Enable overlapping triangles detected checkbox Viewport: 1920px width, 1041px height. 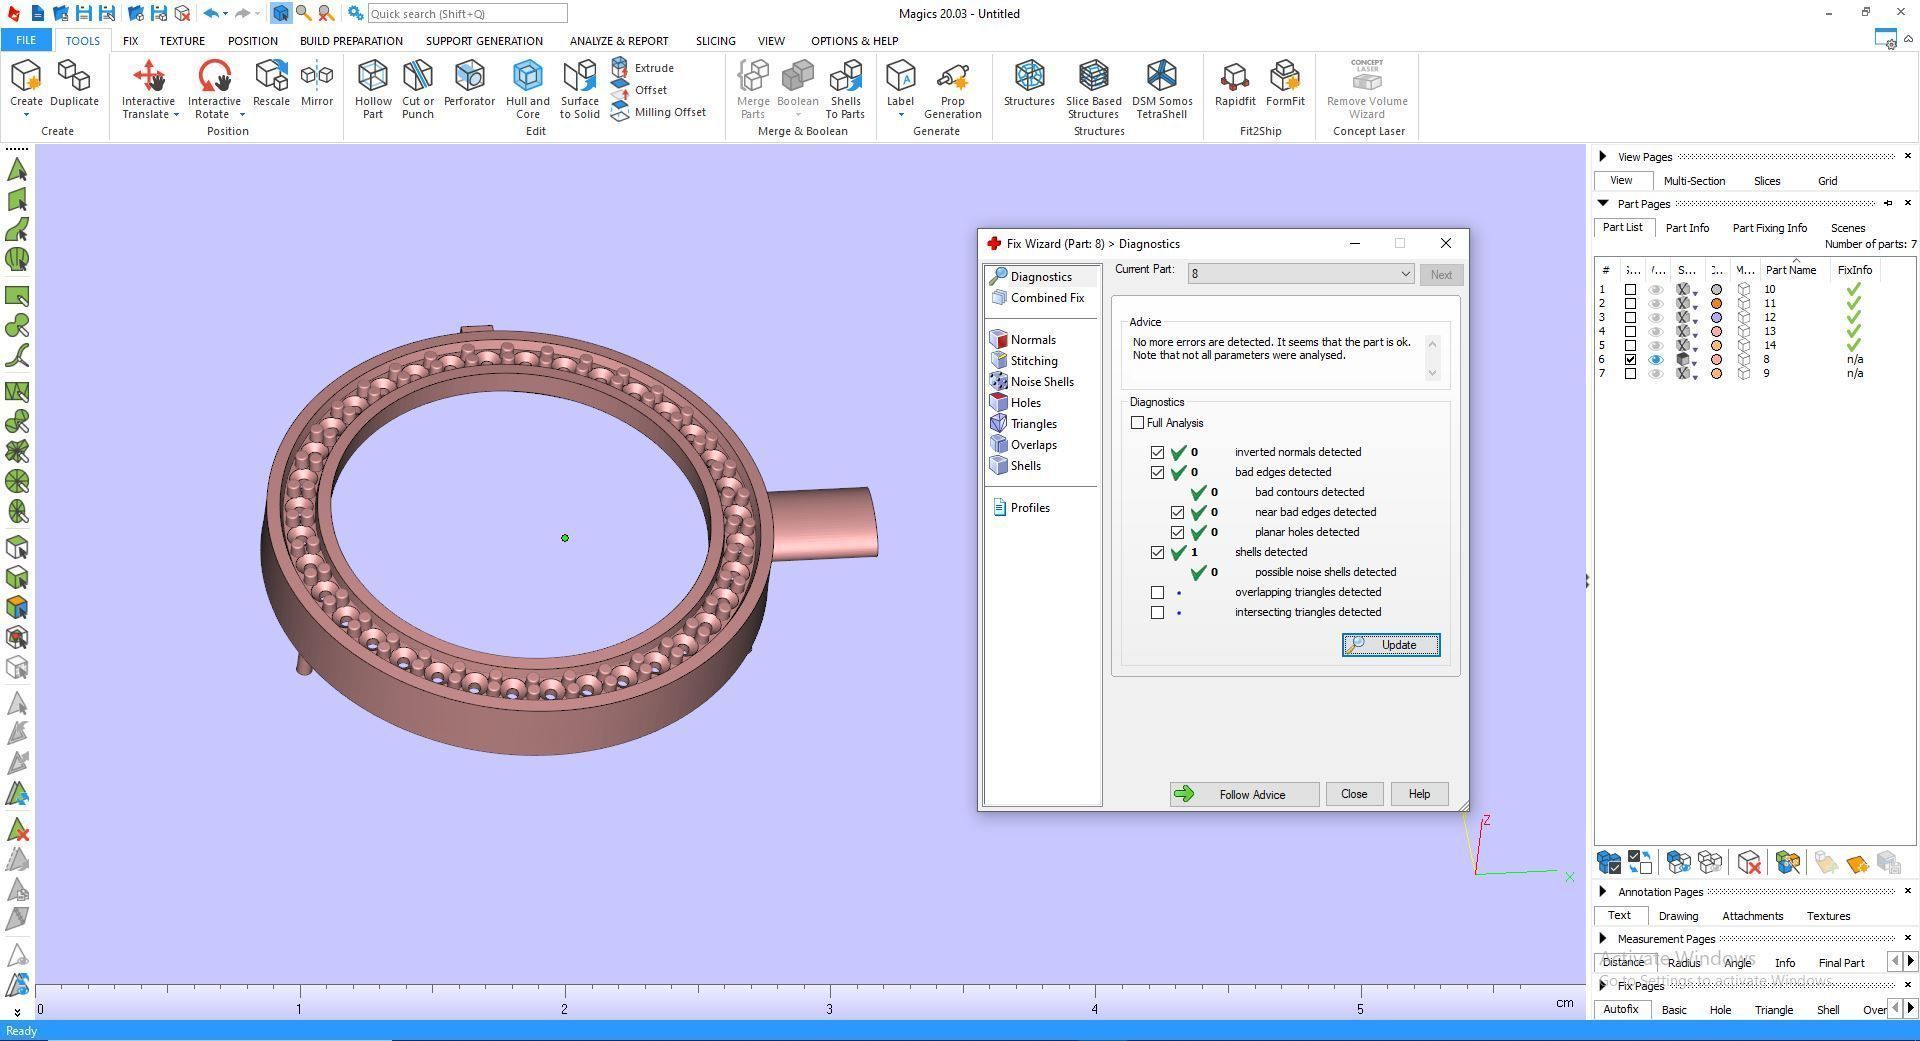pyautogui.click(x=1158, y=592)
